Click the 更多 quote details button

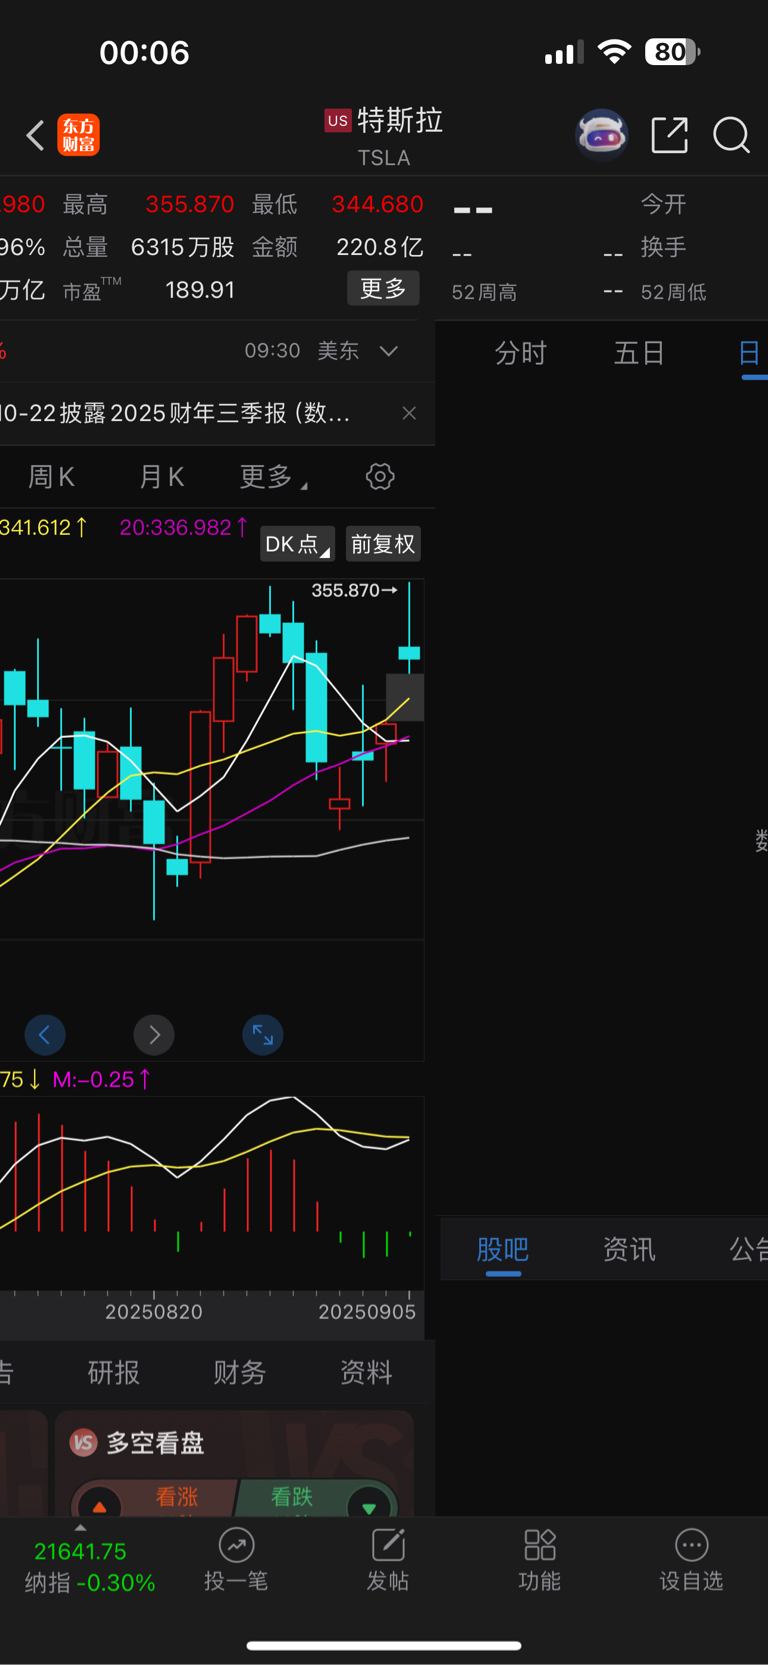(383, 289)
